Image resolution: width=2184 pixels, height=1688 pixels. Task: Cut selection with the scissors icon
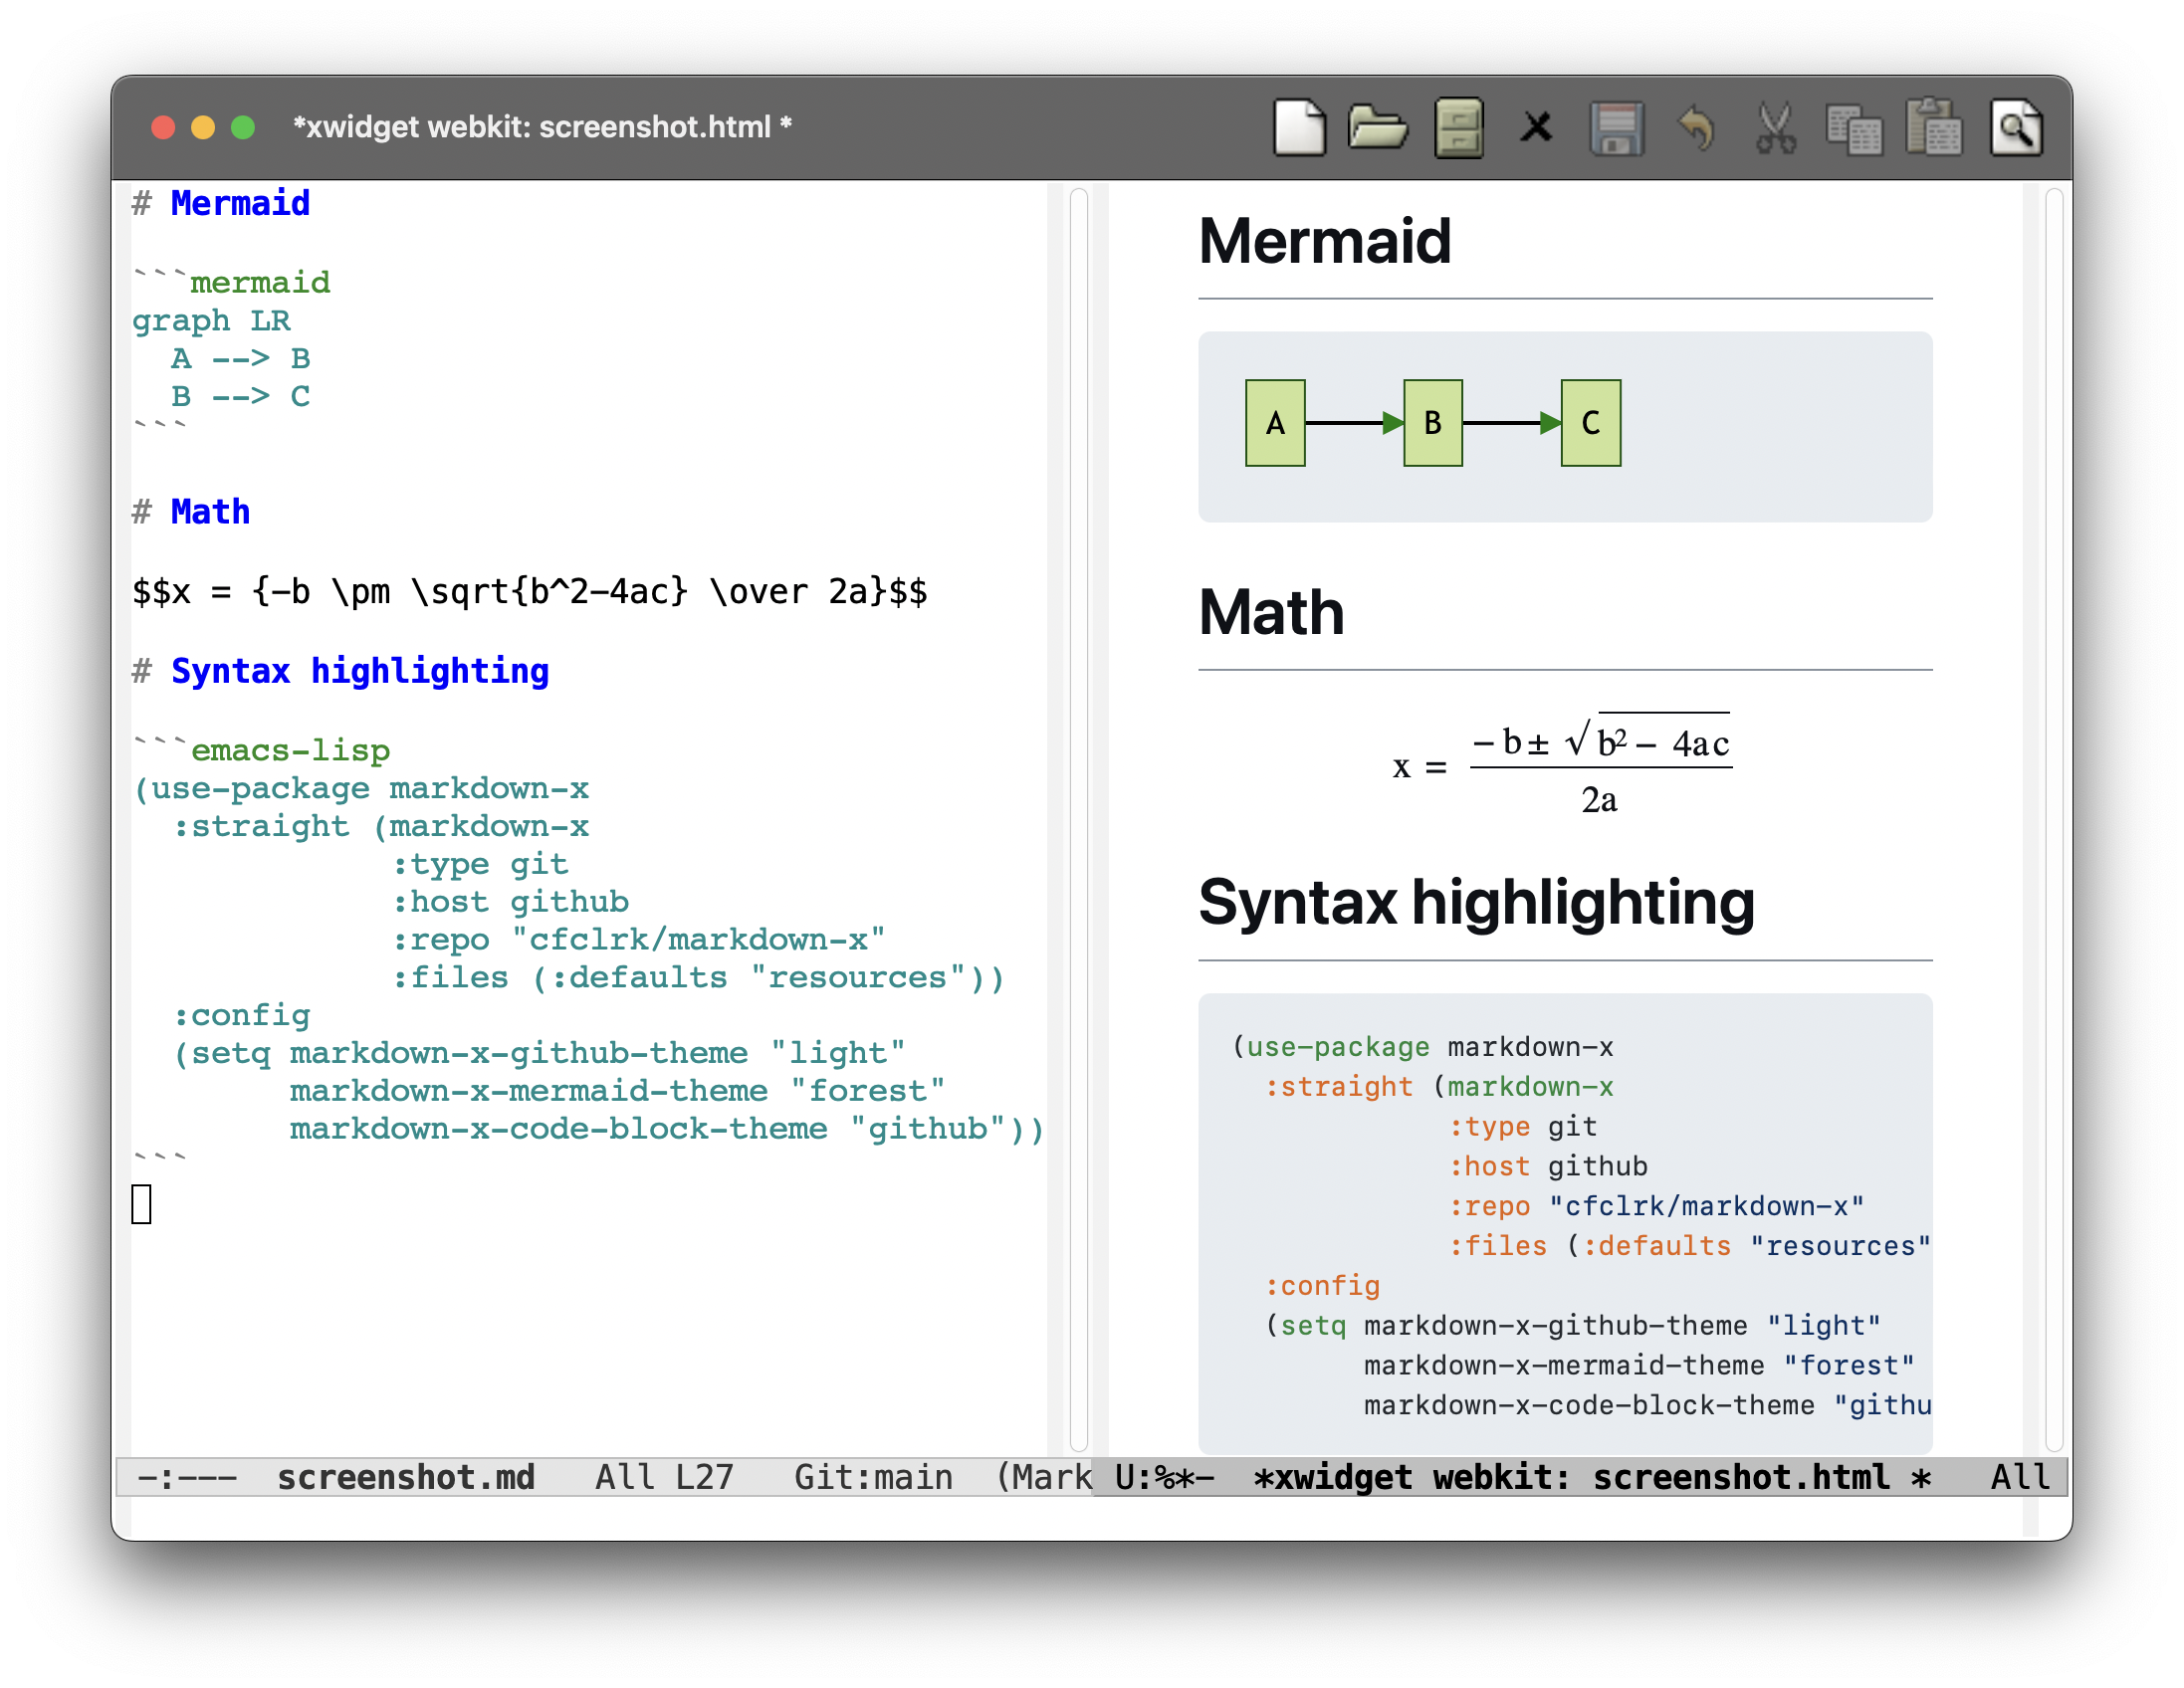(x=1775, y=127)
